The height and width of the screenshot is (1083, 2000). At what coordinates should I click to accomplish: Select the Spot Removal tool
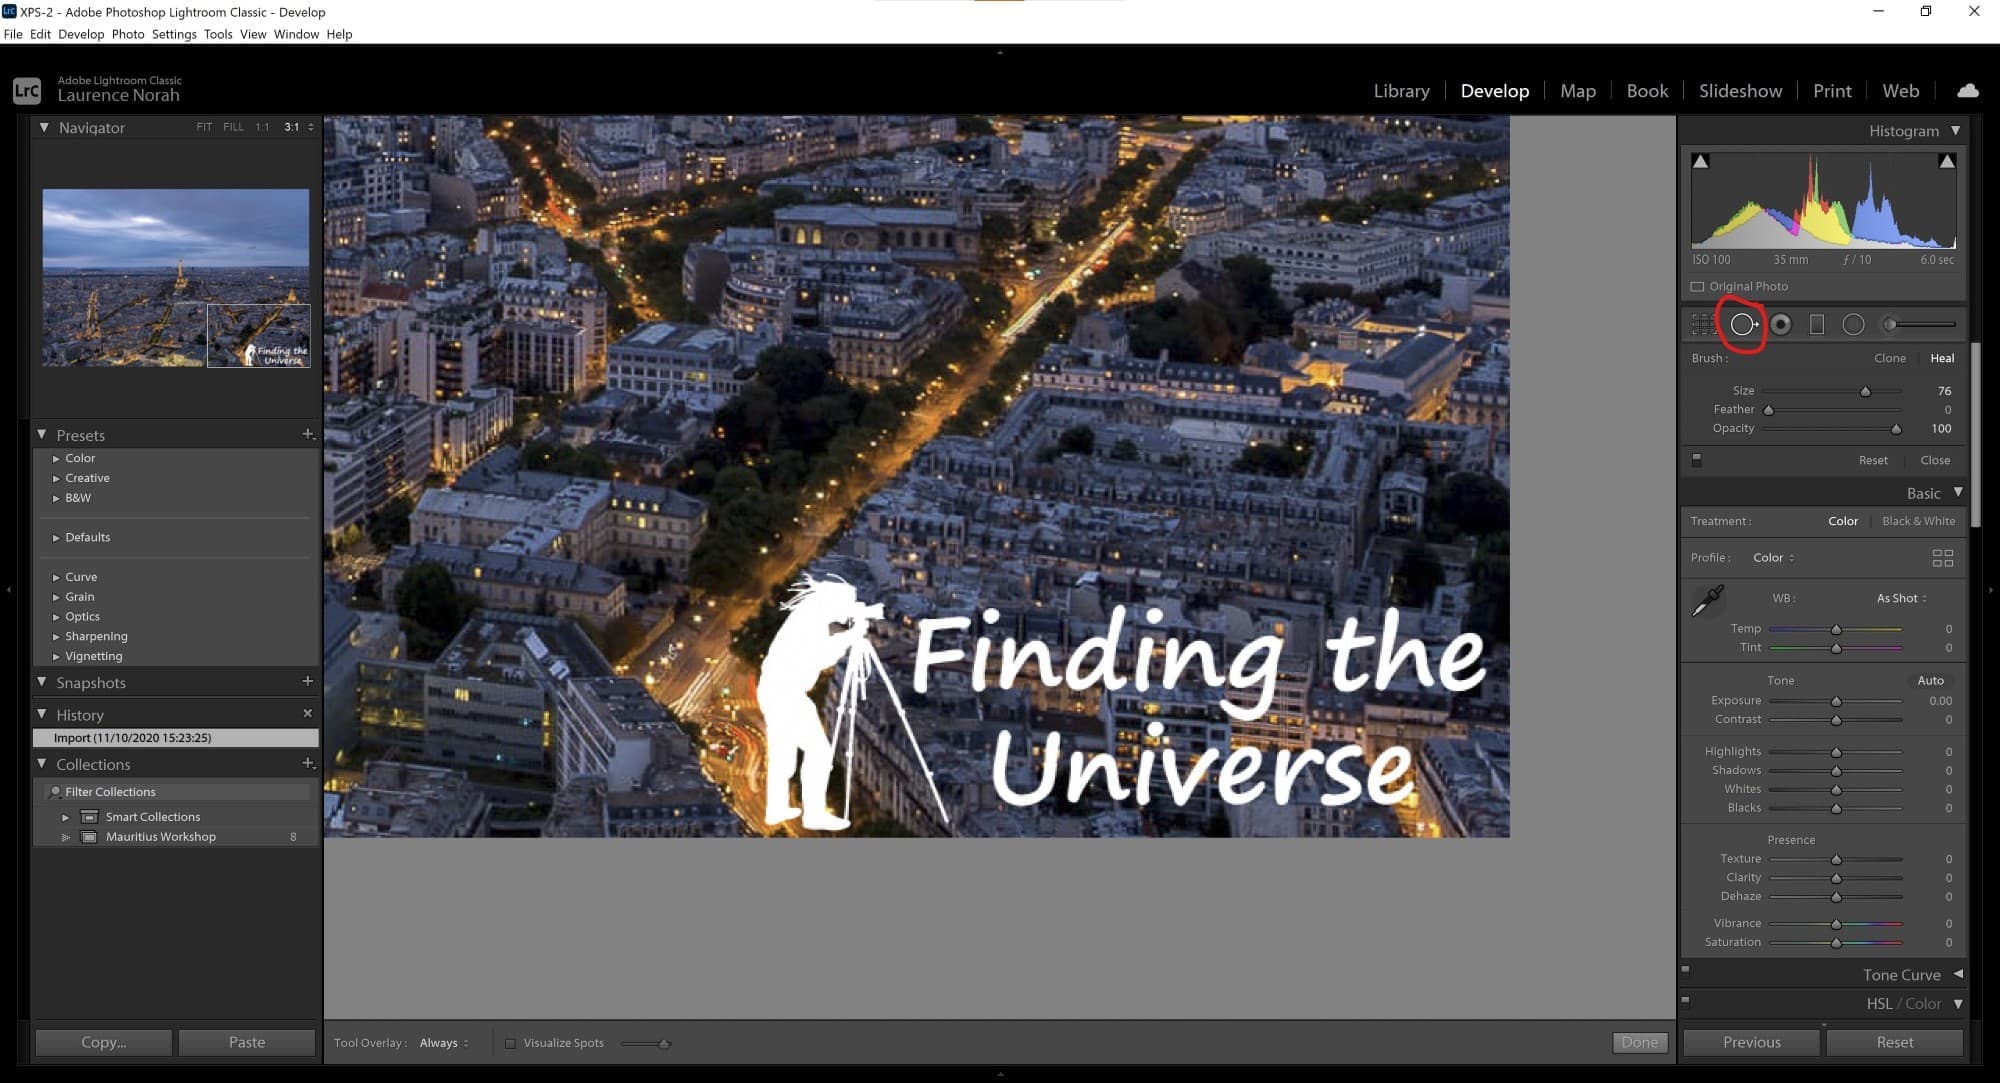[1743, 324]
